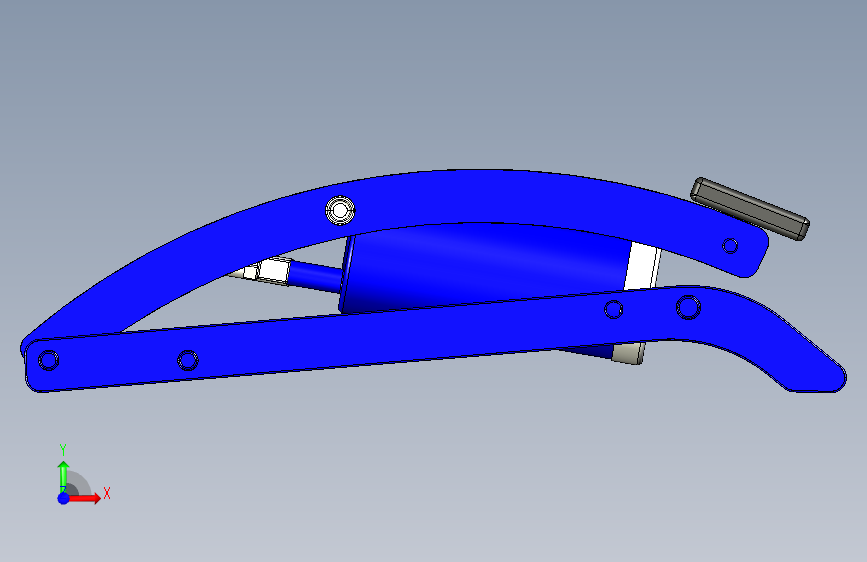Pick the gray block beneath the lower arm
Viewport: 867px width, 562px height.
click(628, 353)
